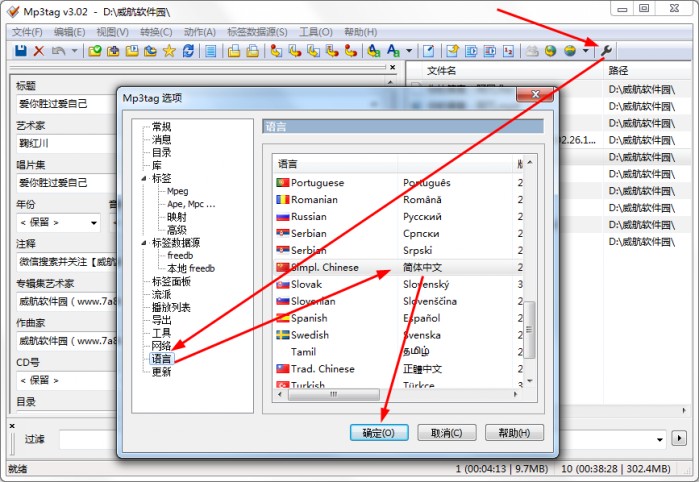Click the green-blue globe web sources icon
The width and height of the screenshot is (699, 482).
coord(551,51)
